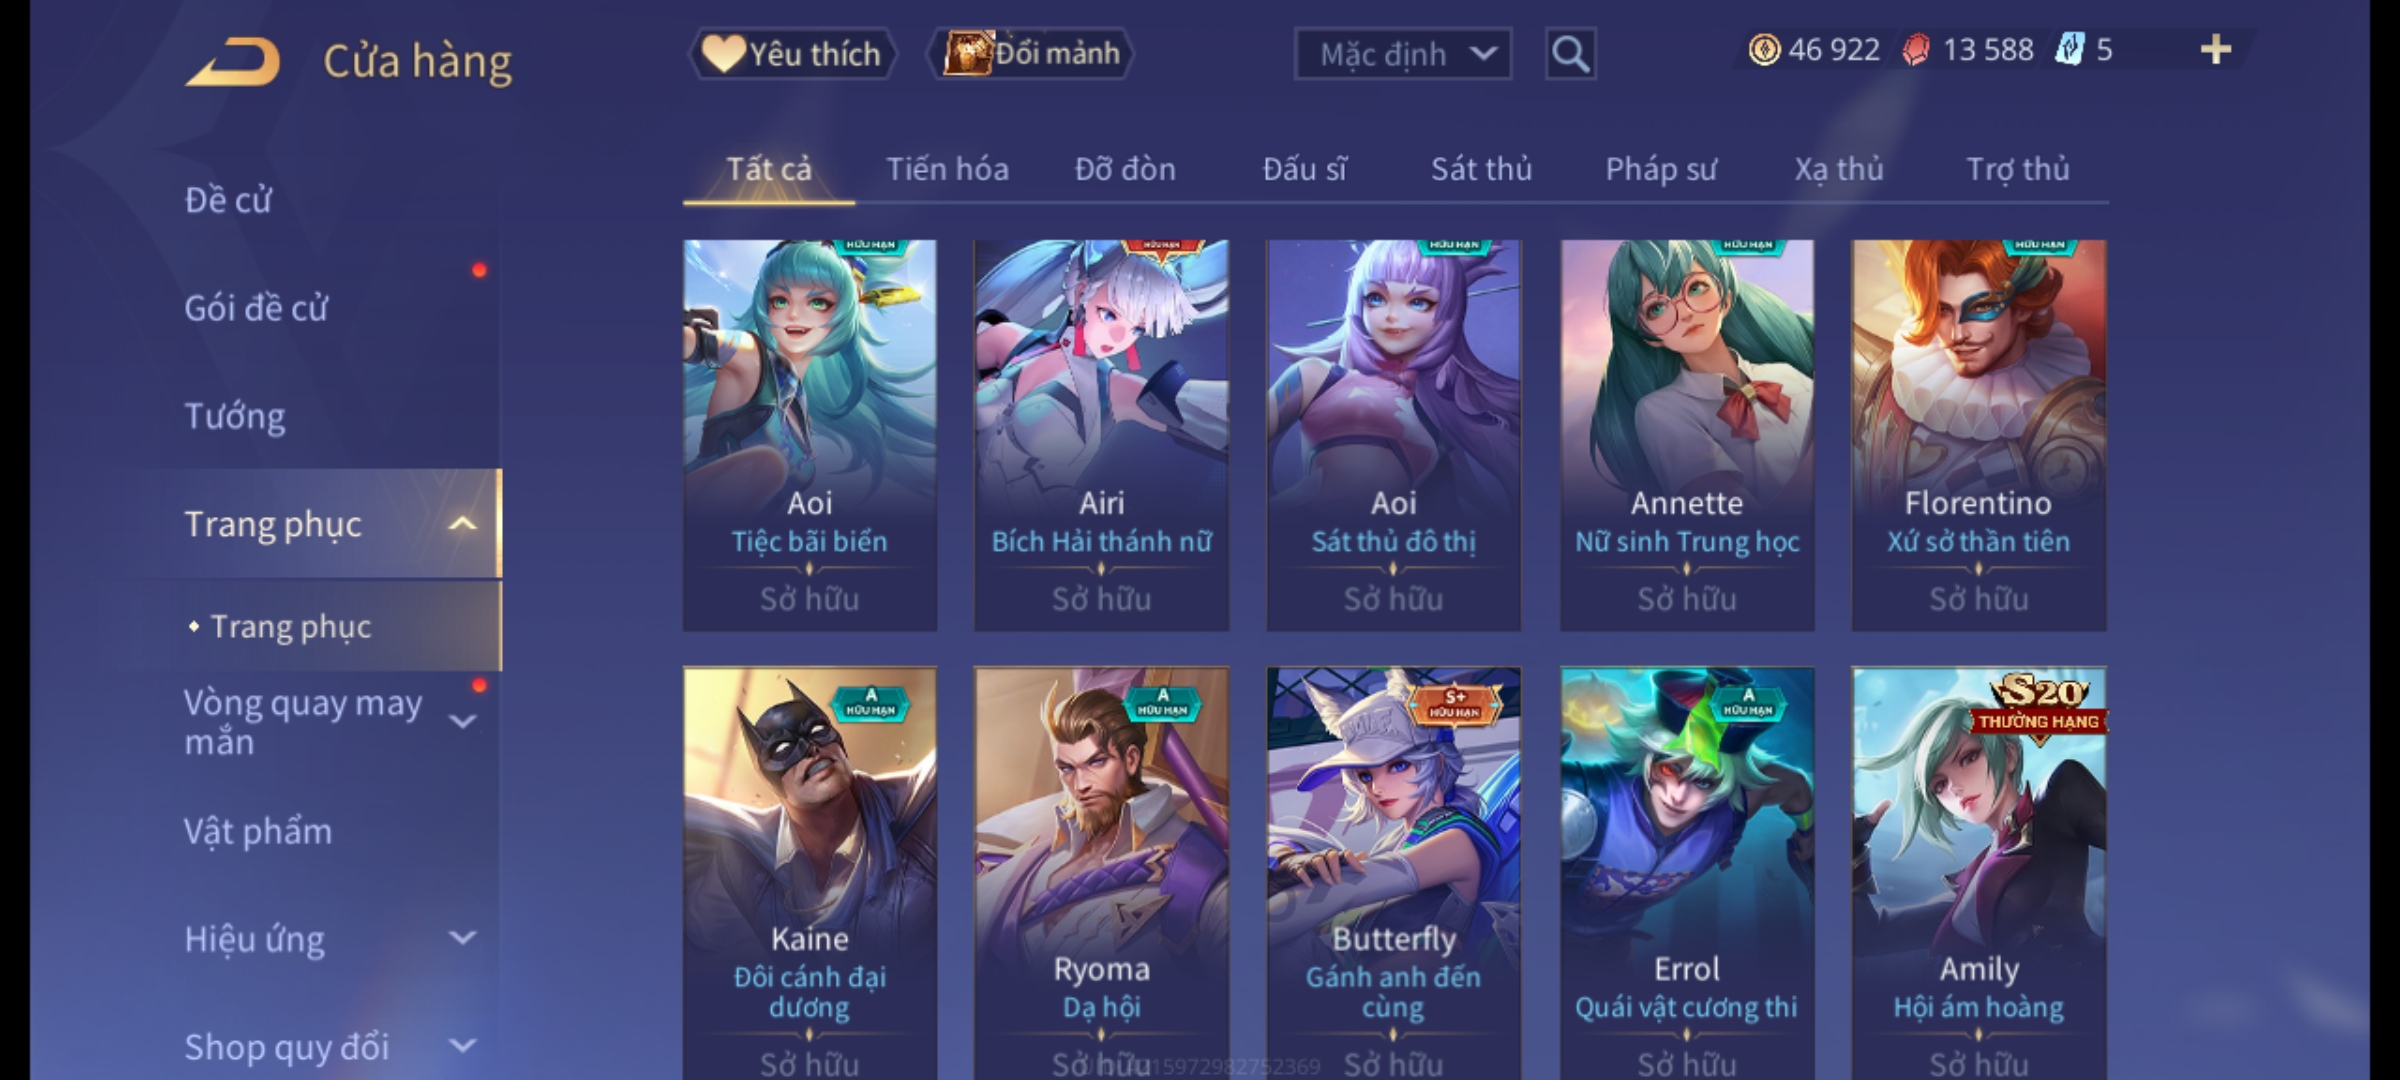Click the back arrow next to Cửa hàng
This screenshot has height=1080, width=2400.
pyautogui.click(x=232, y=62)
